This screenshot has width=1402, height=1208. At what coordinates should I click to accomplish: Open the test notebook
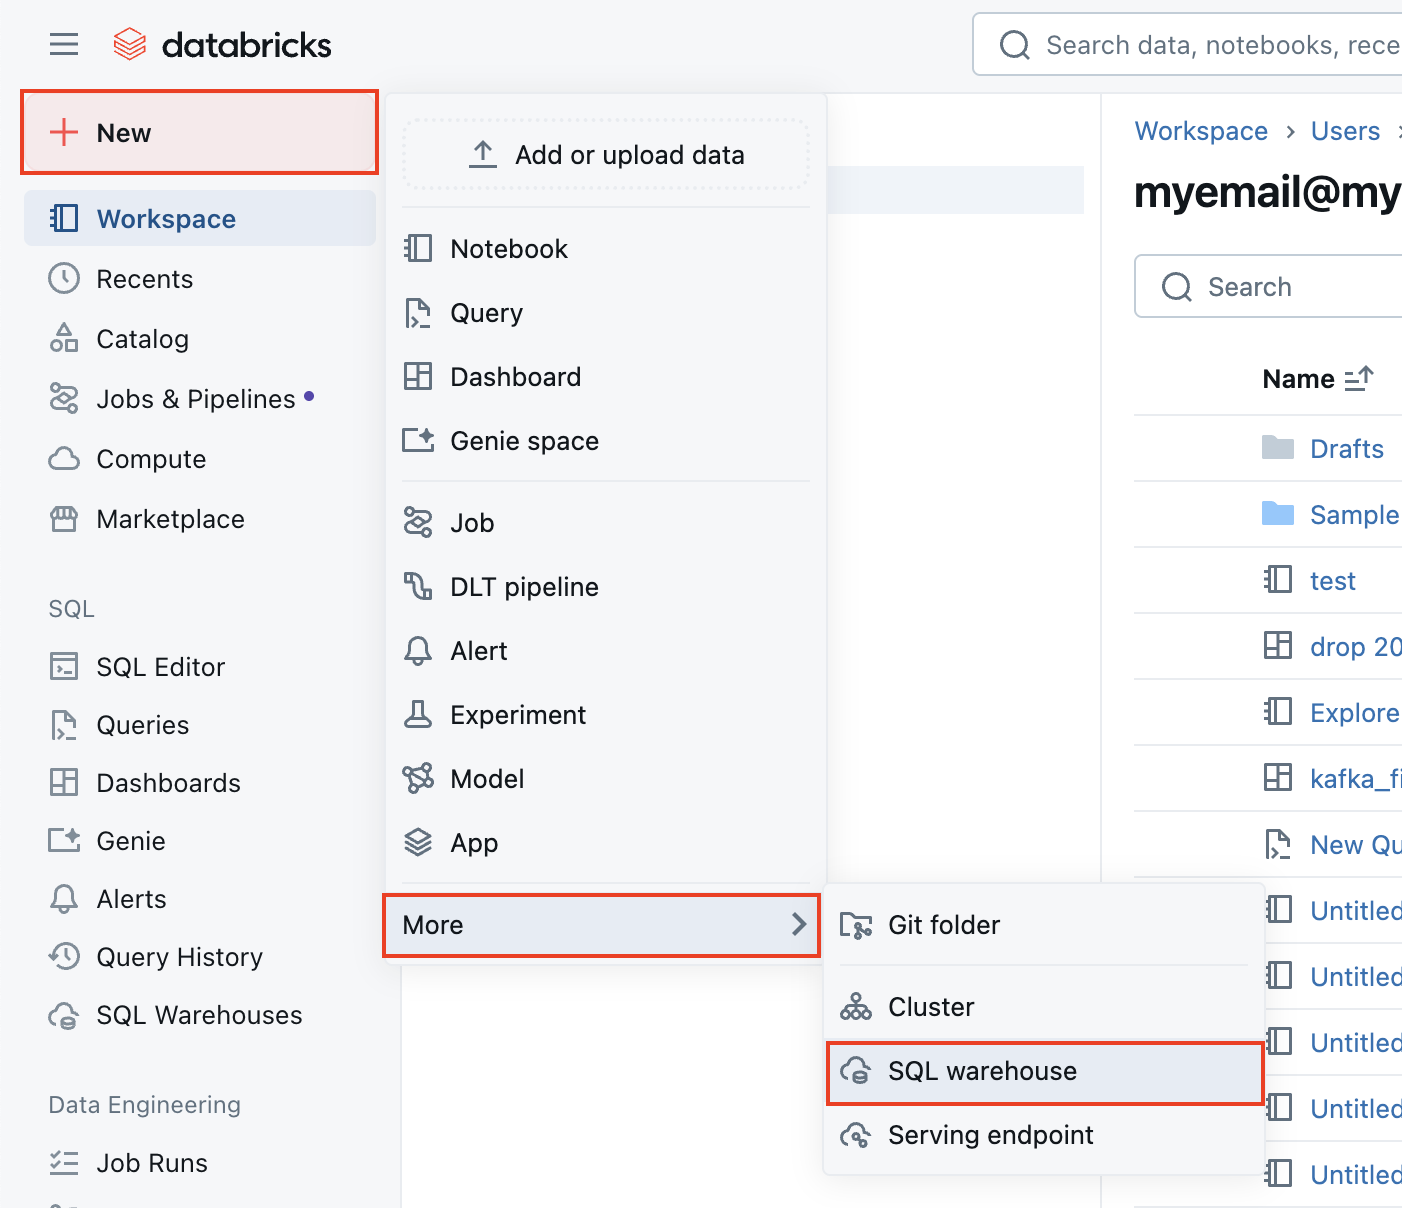coord(1333,581)
